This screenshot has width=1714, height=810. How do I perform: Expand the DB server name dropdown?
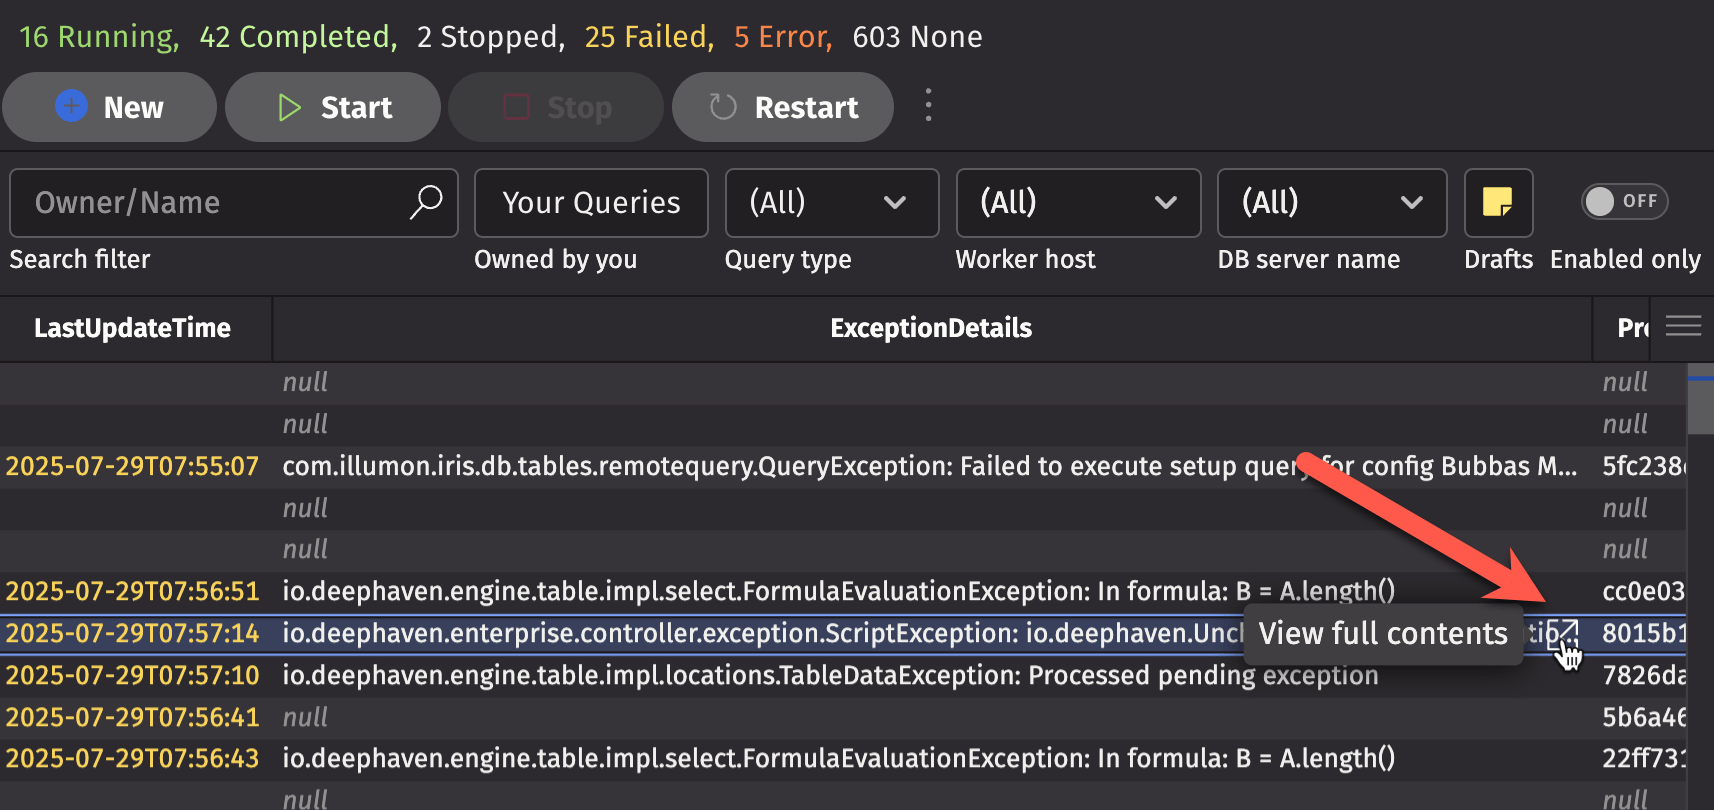pos(1331,203)
